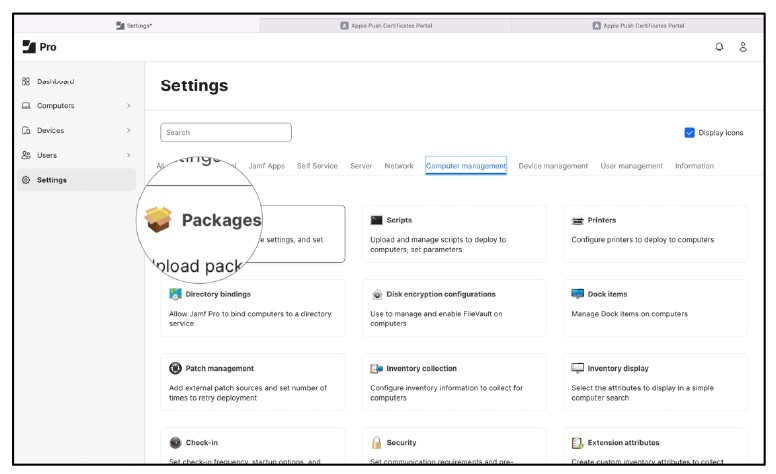Open Inventory display settings
The height and width of the screenshot is (474, 776).
pos(655,382)
